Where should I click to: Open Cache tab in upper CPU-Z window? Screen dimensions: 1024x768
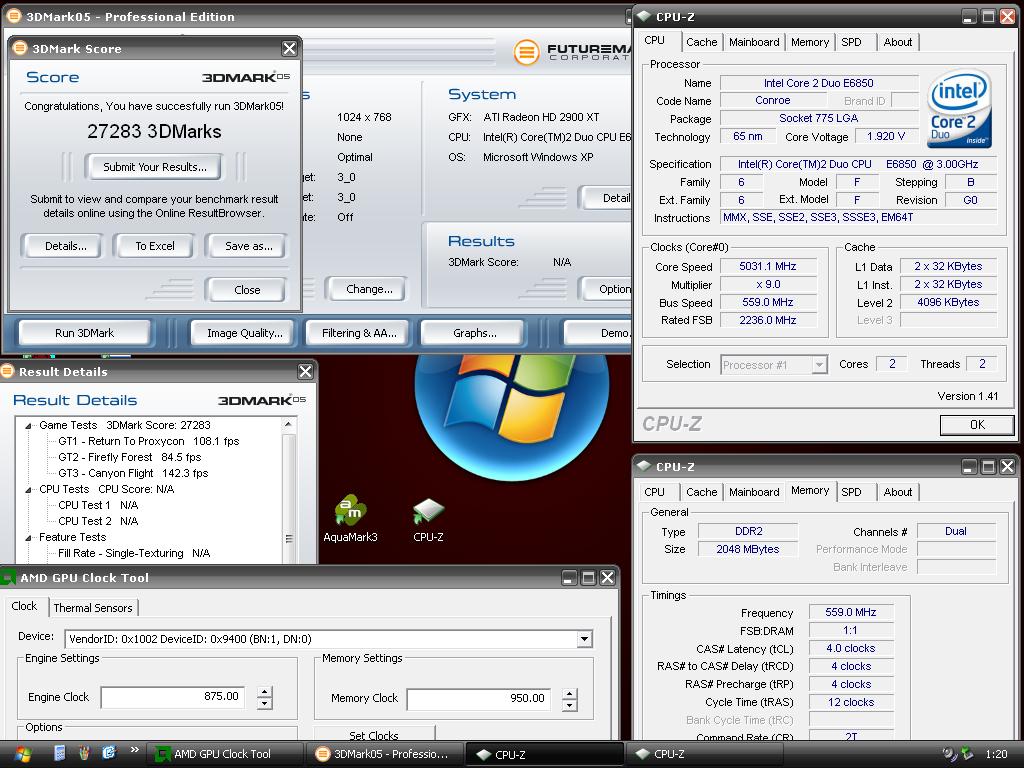click(701, 42)
